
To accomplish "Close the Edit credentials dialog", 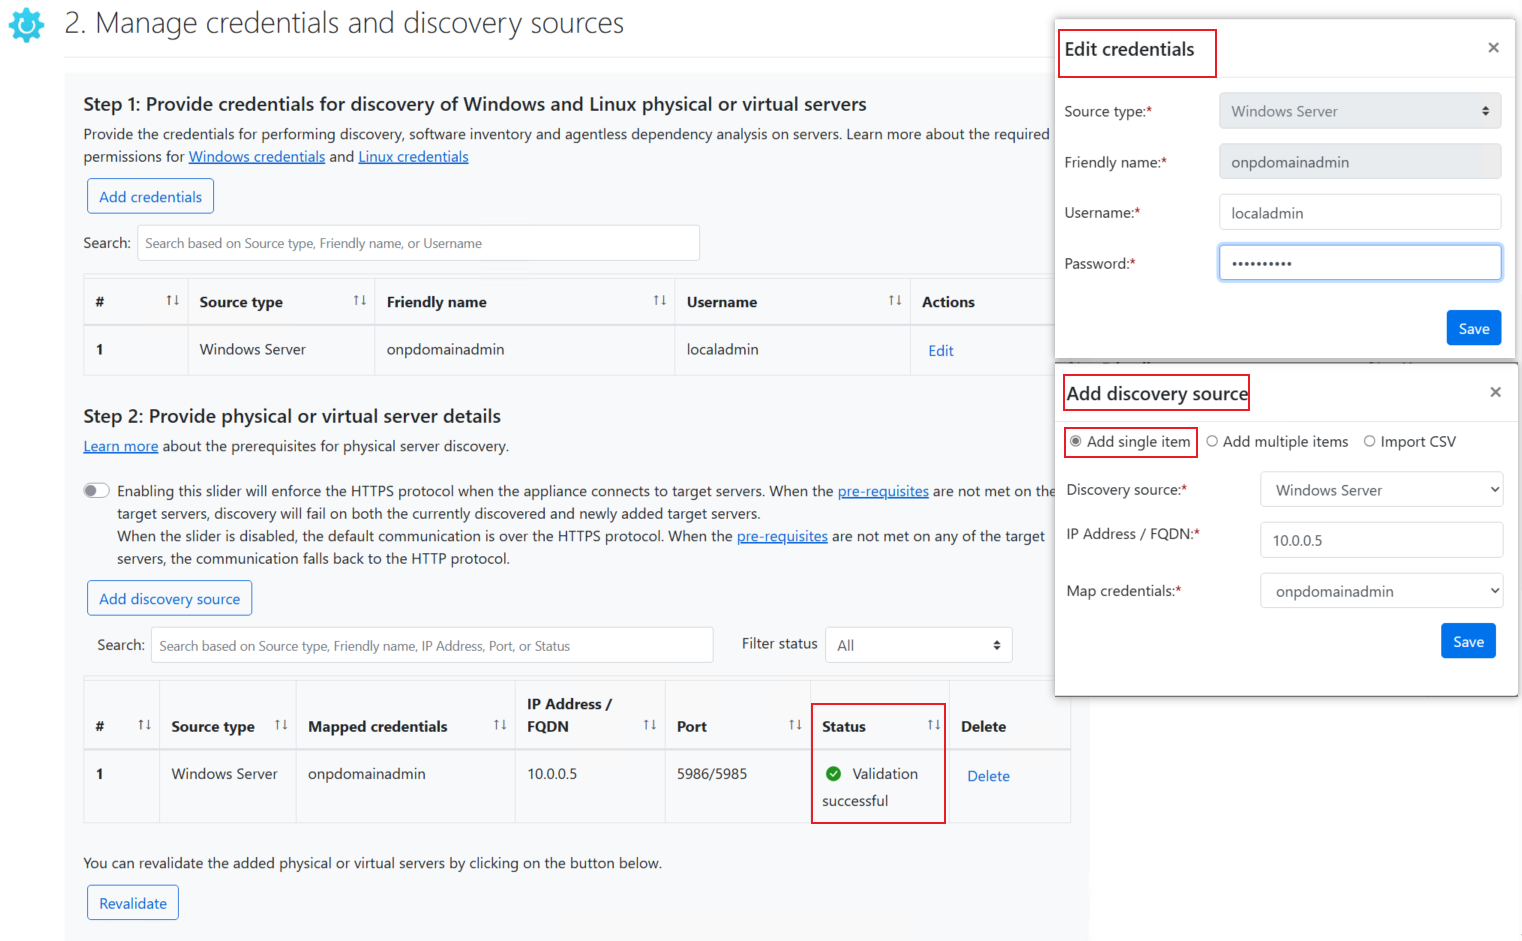I will pyautogui.click(x=1493, y=48).
